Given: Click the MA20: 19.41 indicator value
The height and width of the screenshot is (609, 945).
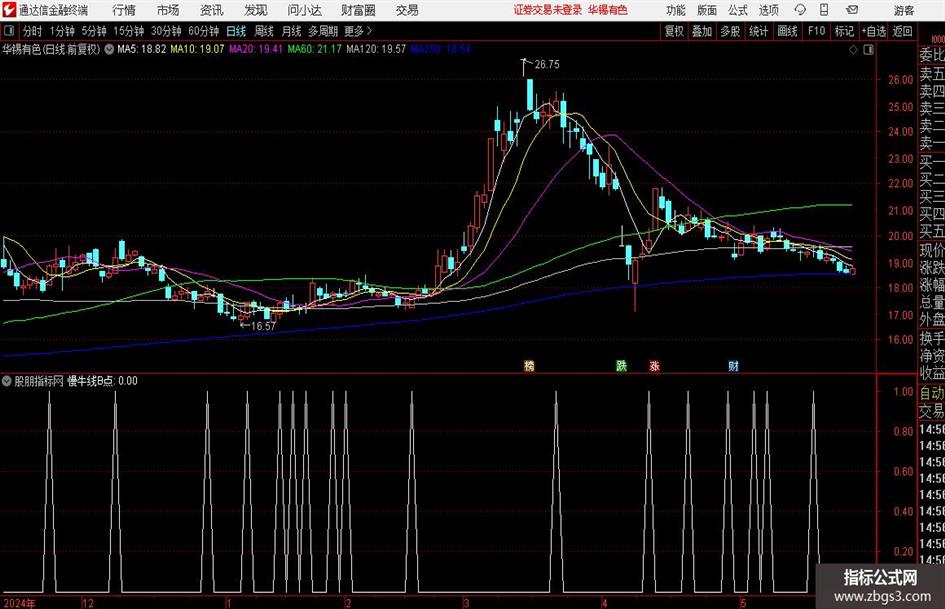Looking at the screenshot, I should tap(256, 49).
